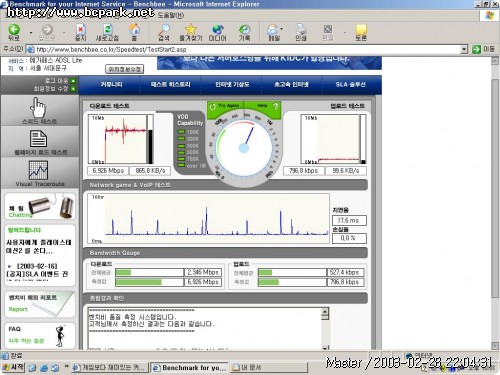The height and width of the screenshot is (375, 500).
Task: Click the Print icon
Action: [301, 30]
